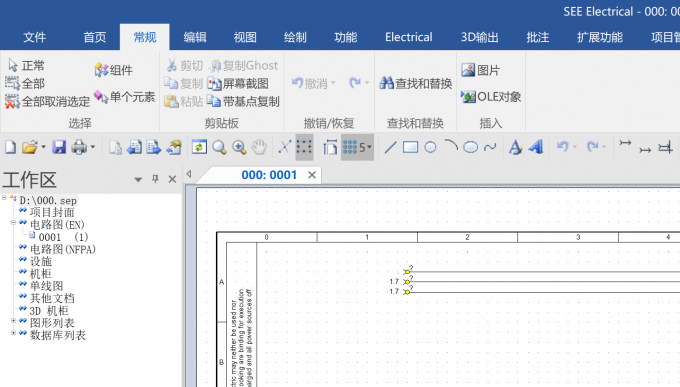Click the page layout icon beside grid
The height and width of the screenshot is (387, 680).
[330, 148]
